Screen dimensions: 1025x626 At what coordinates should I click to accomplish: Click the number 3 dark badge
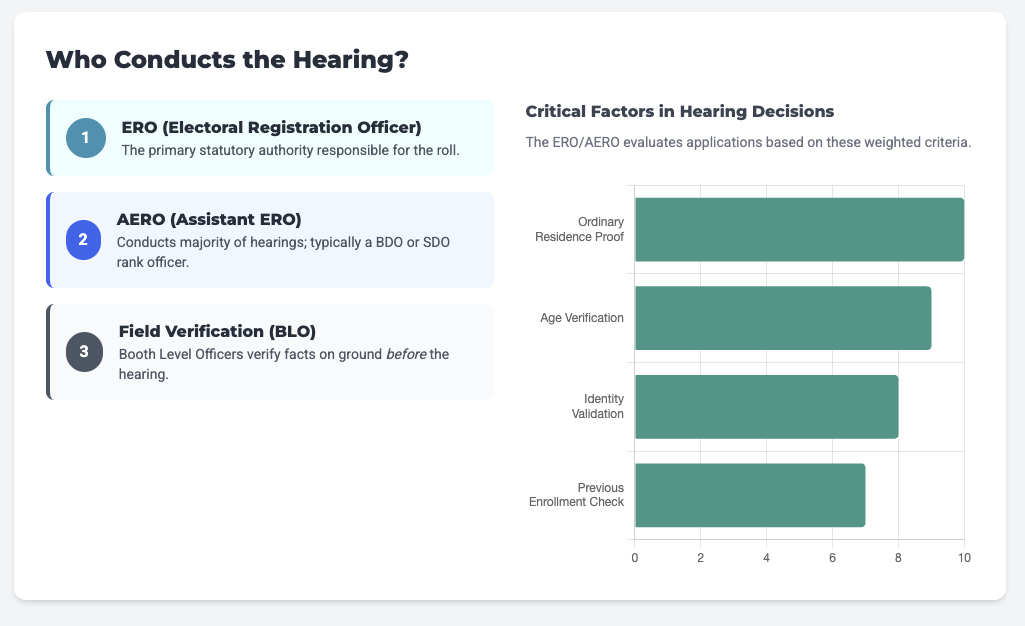(84, 351)
